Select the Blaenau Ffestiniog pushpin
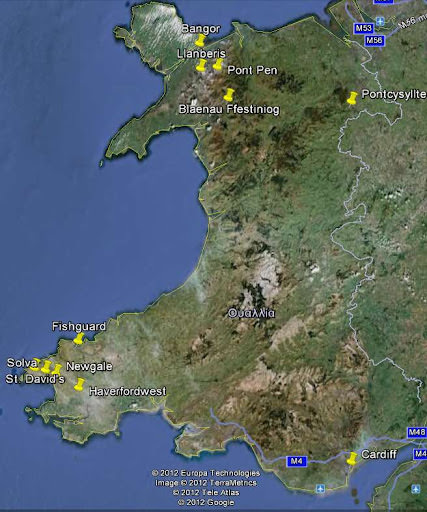The width and height of the screenshot is (427, 512). pyautogui.click(x=229, y=95)
